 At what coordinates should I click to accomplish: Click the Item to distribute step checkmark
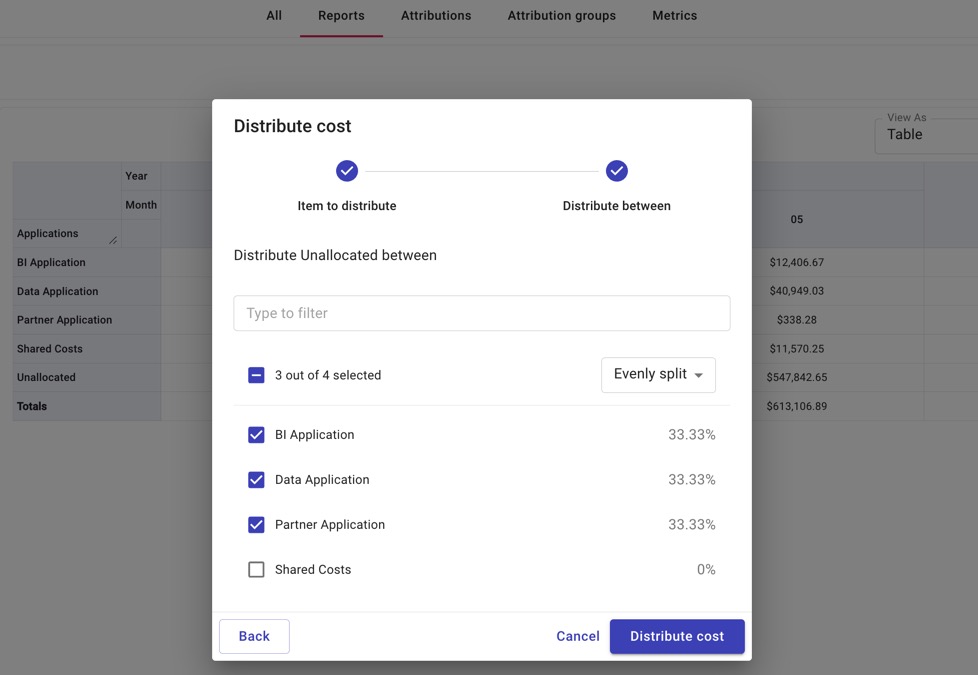pos(347,171)
